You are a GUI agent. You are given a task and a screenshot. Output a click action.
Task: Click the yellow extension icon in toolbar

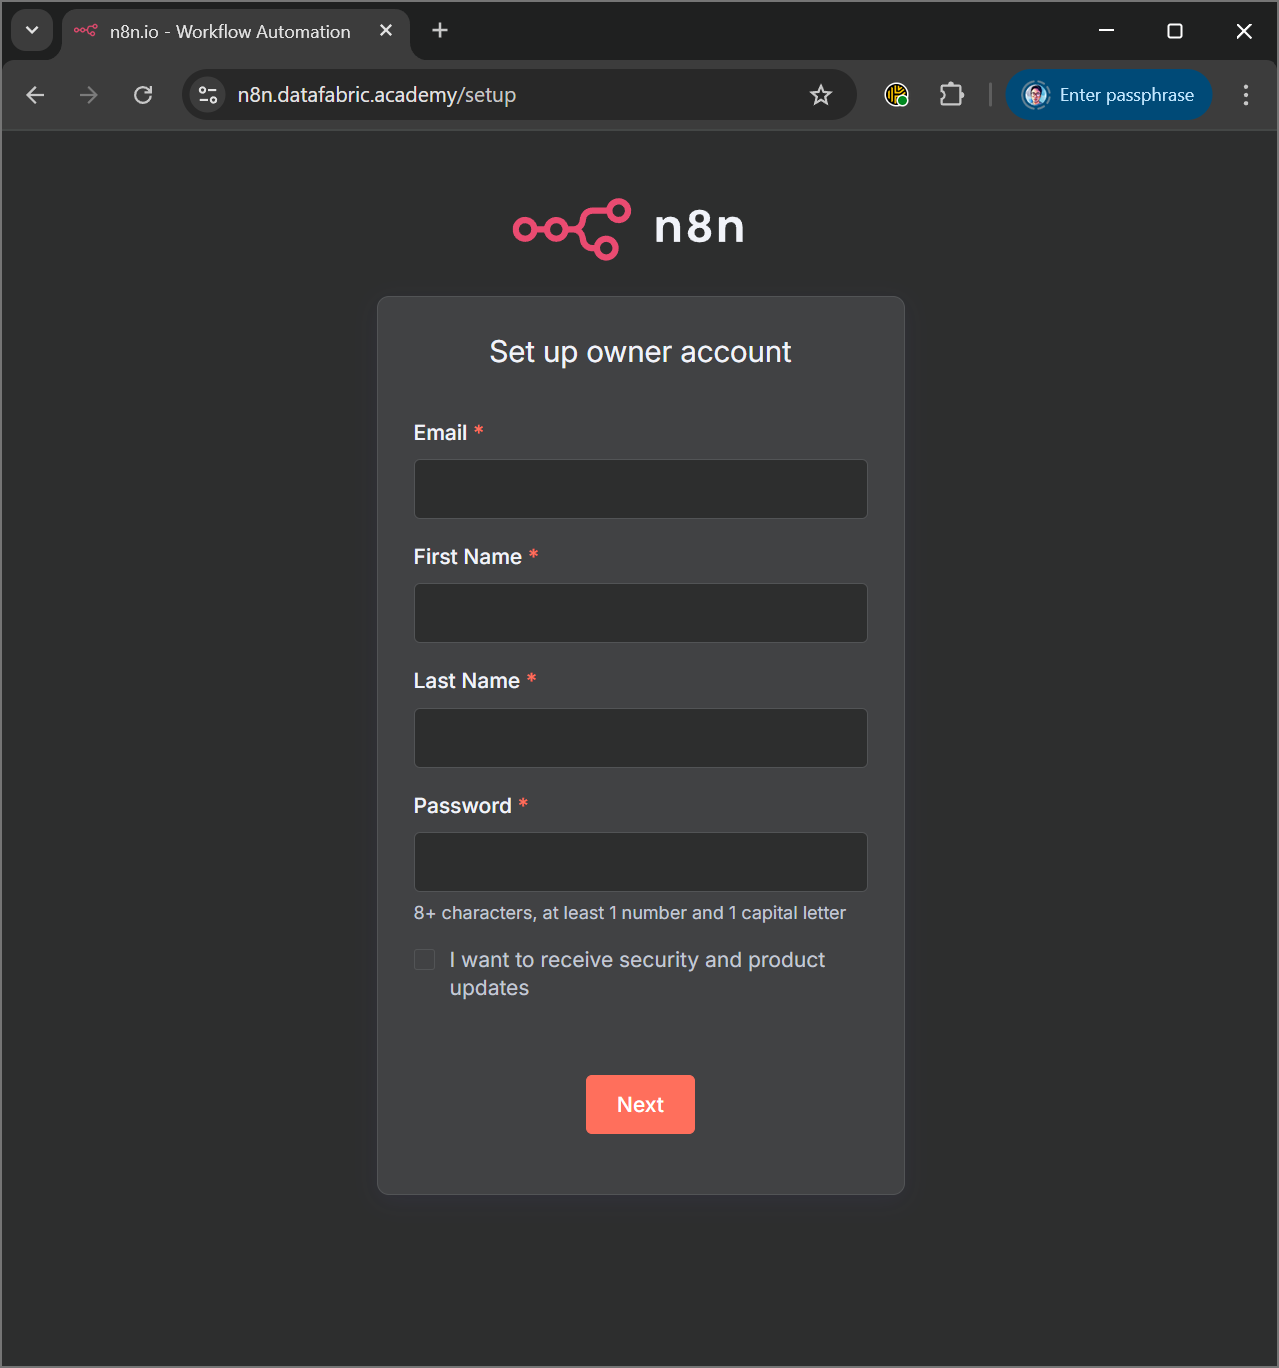tap(896, 94)
